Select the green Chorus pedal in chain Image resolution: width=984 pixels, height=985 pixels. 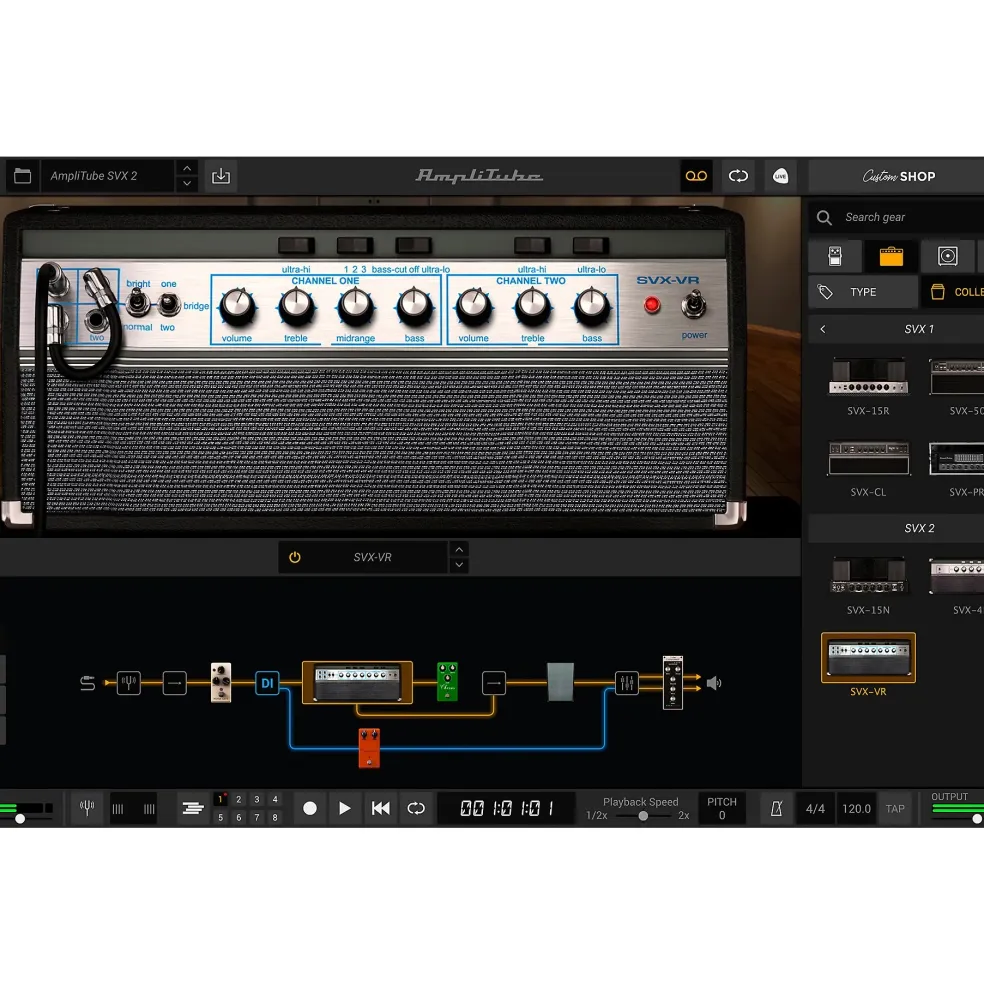[x=447, y=682]
